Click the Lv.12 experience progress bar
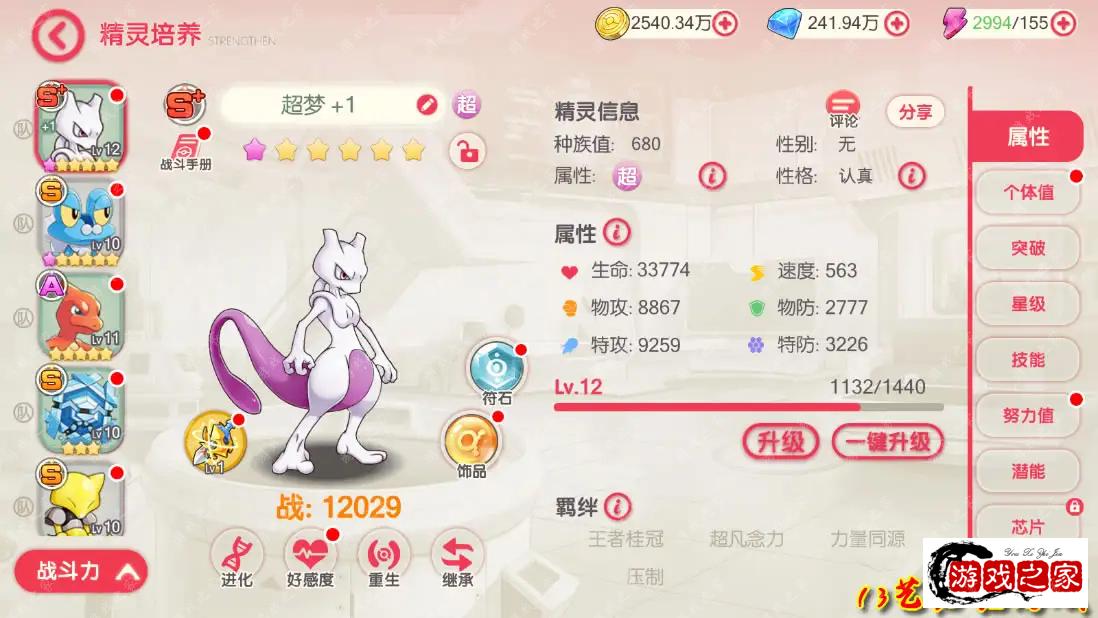Image resolution: width=1098 pixels, height=618 pixels. (749, 407)
